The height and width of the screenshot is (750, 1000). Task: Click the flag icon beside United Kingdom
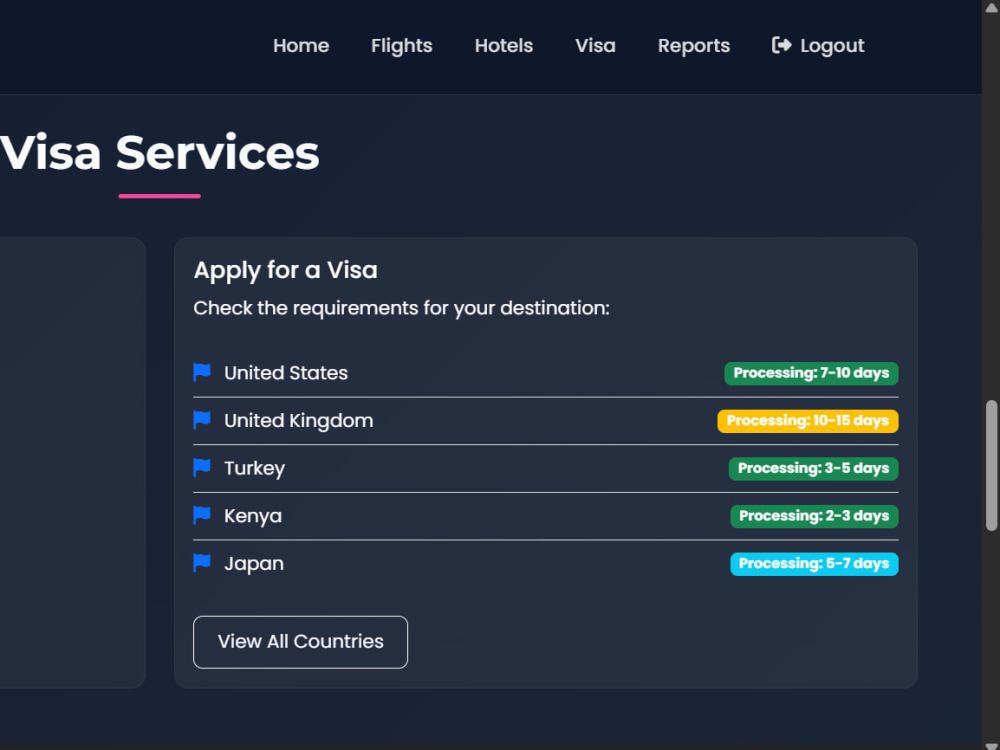[x=202, y=420]
